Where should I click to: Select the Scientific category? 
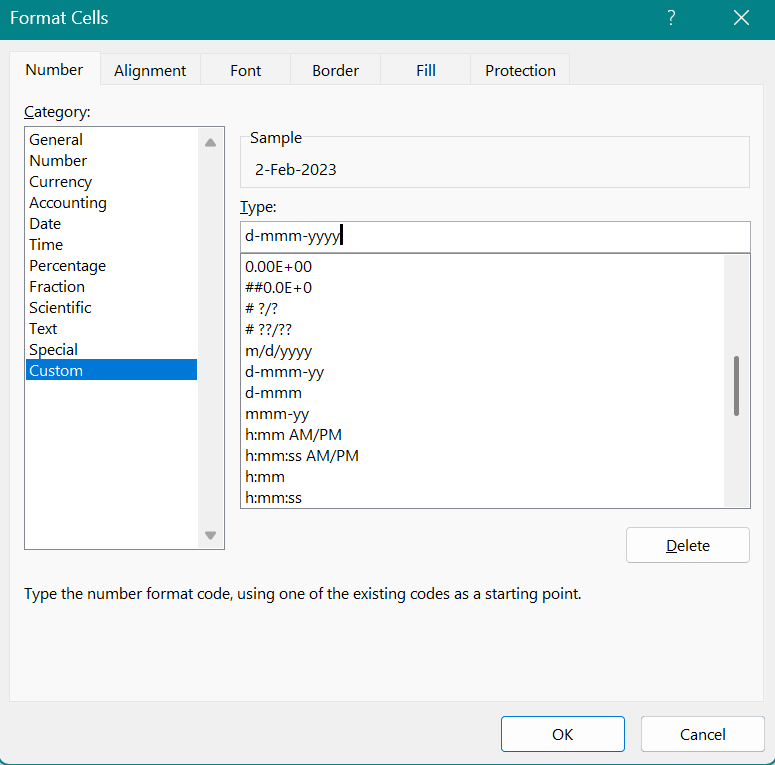click(111, 307)
